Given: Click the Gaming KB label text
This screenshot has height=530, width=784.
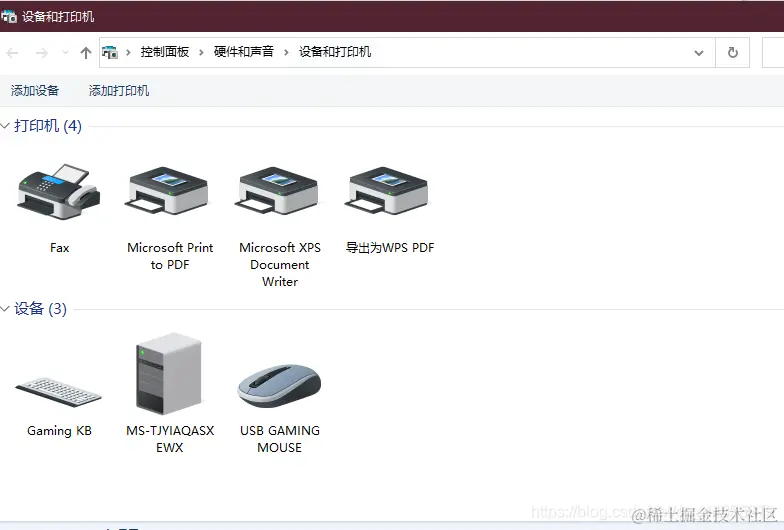Looking at the screenshot, I should tap(60, 430).
